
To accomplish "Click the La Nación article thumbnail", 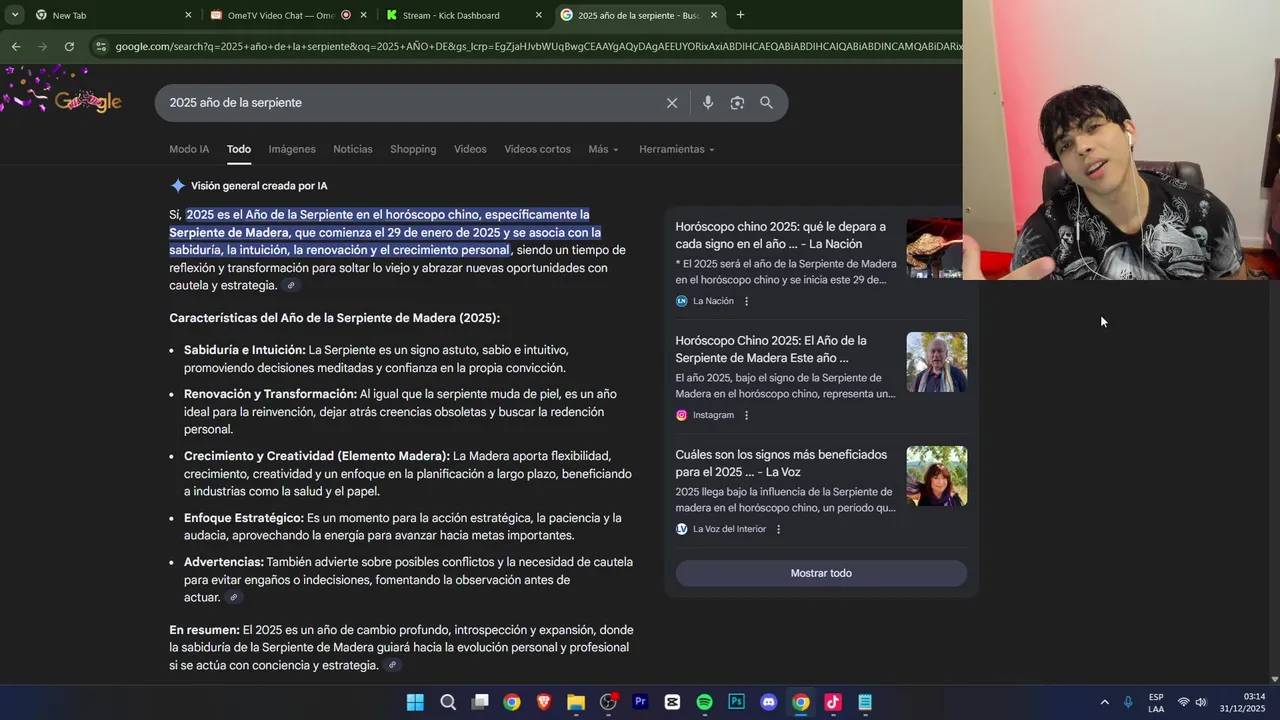I will (934, 248).
